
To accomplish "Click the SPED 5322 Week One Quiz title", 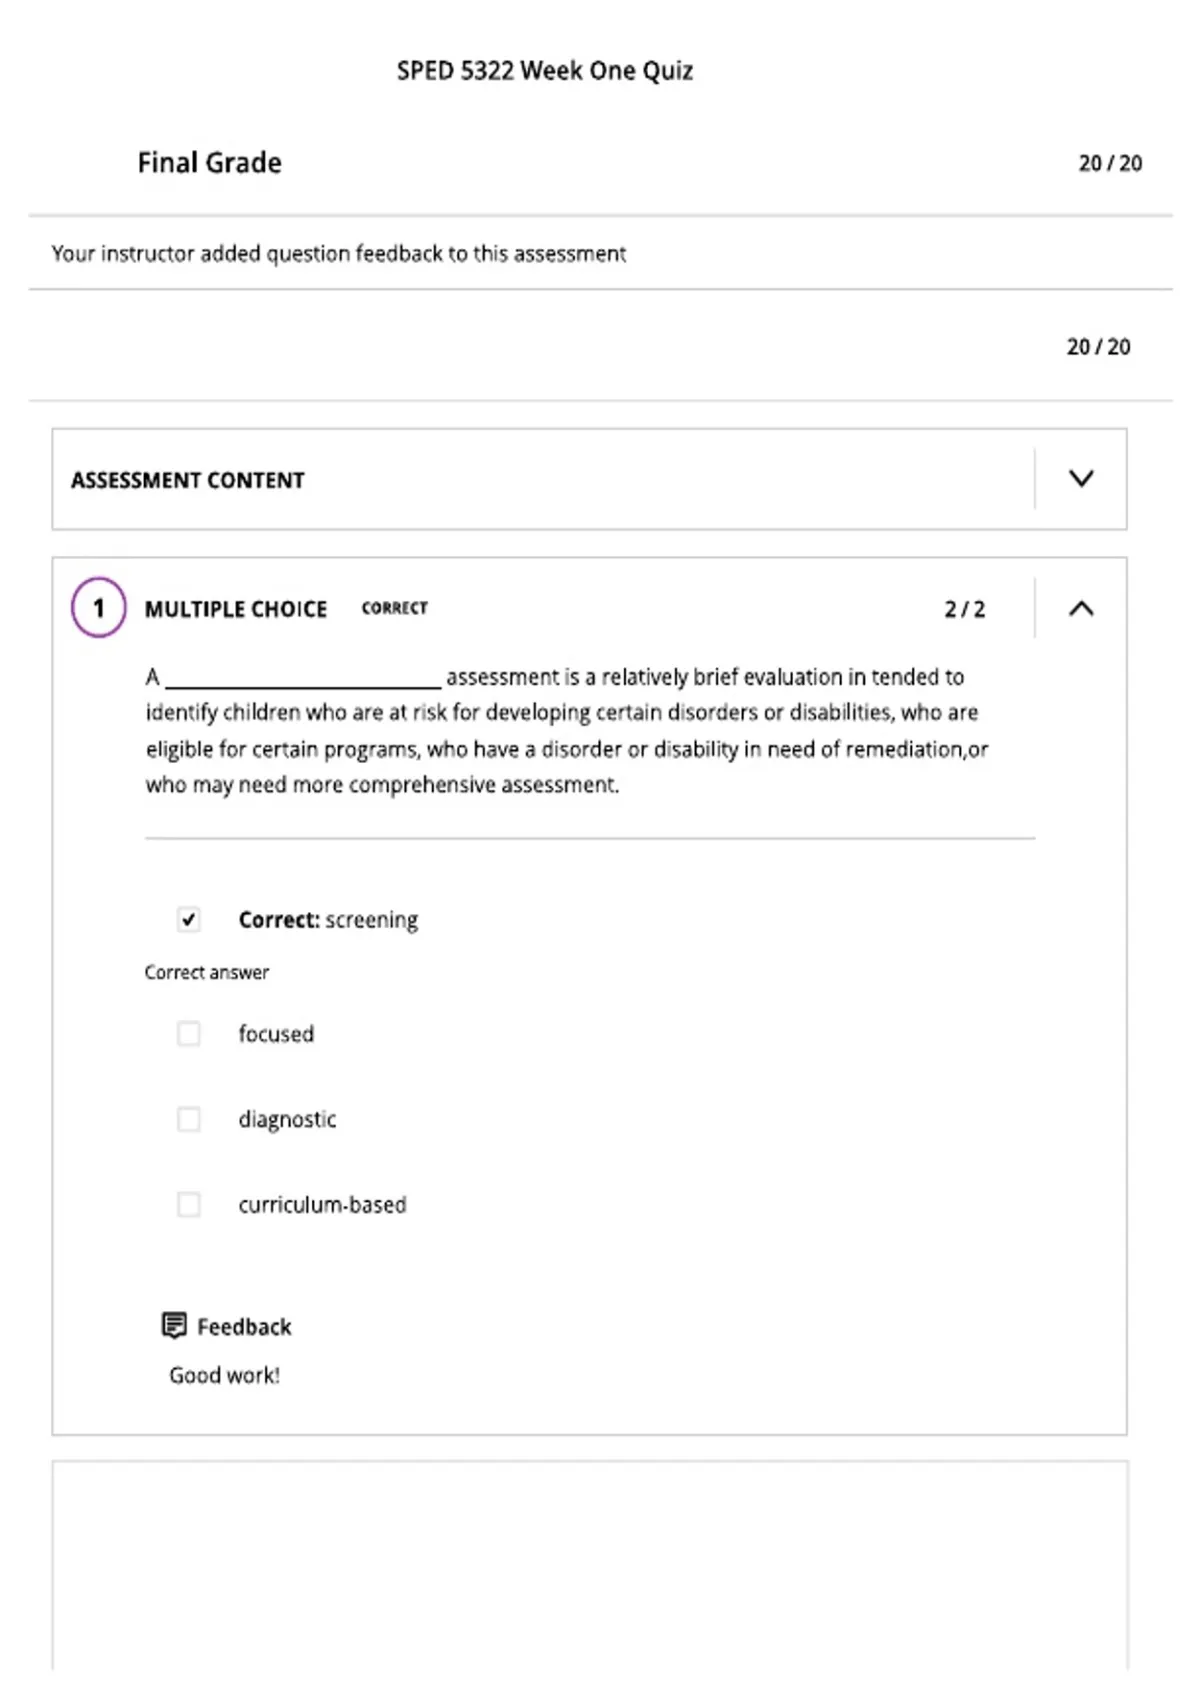I will [x=545, y=71].
